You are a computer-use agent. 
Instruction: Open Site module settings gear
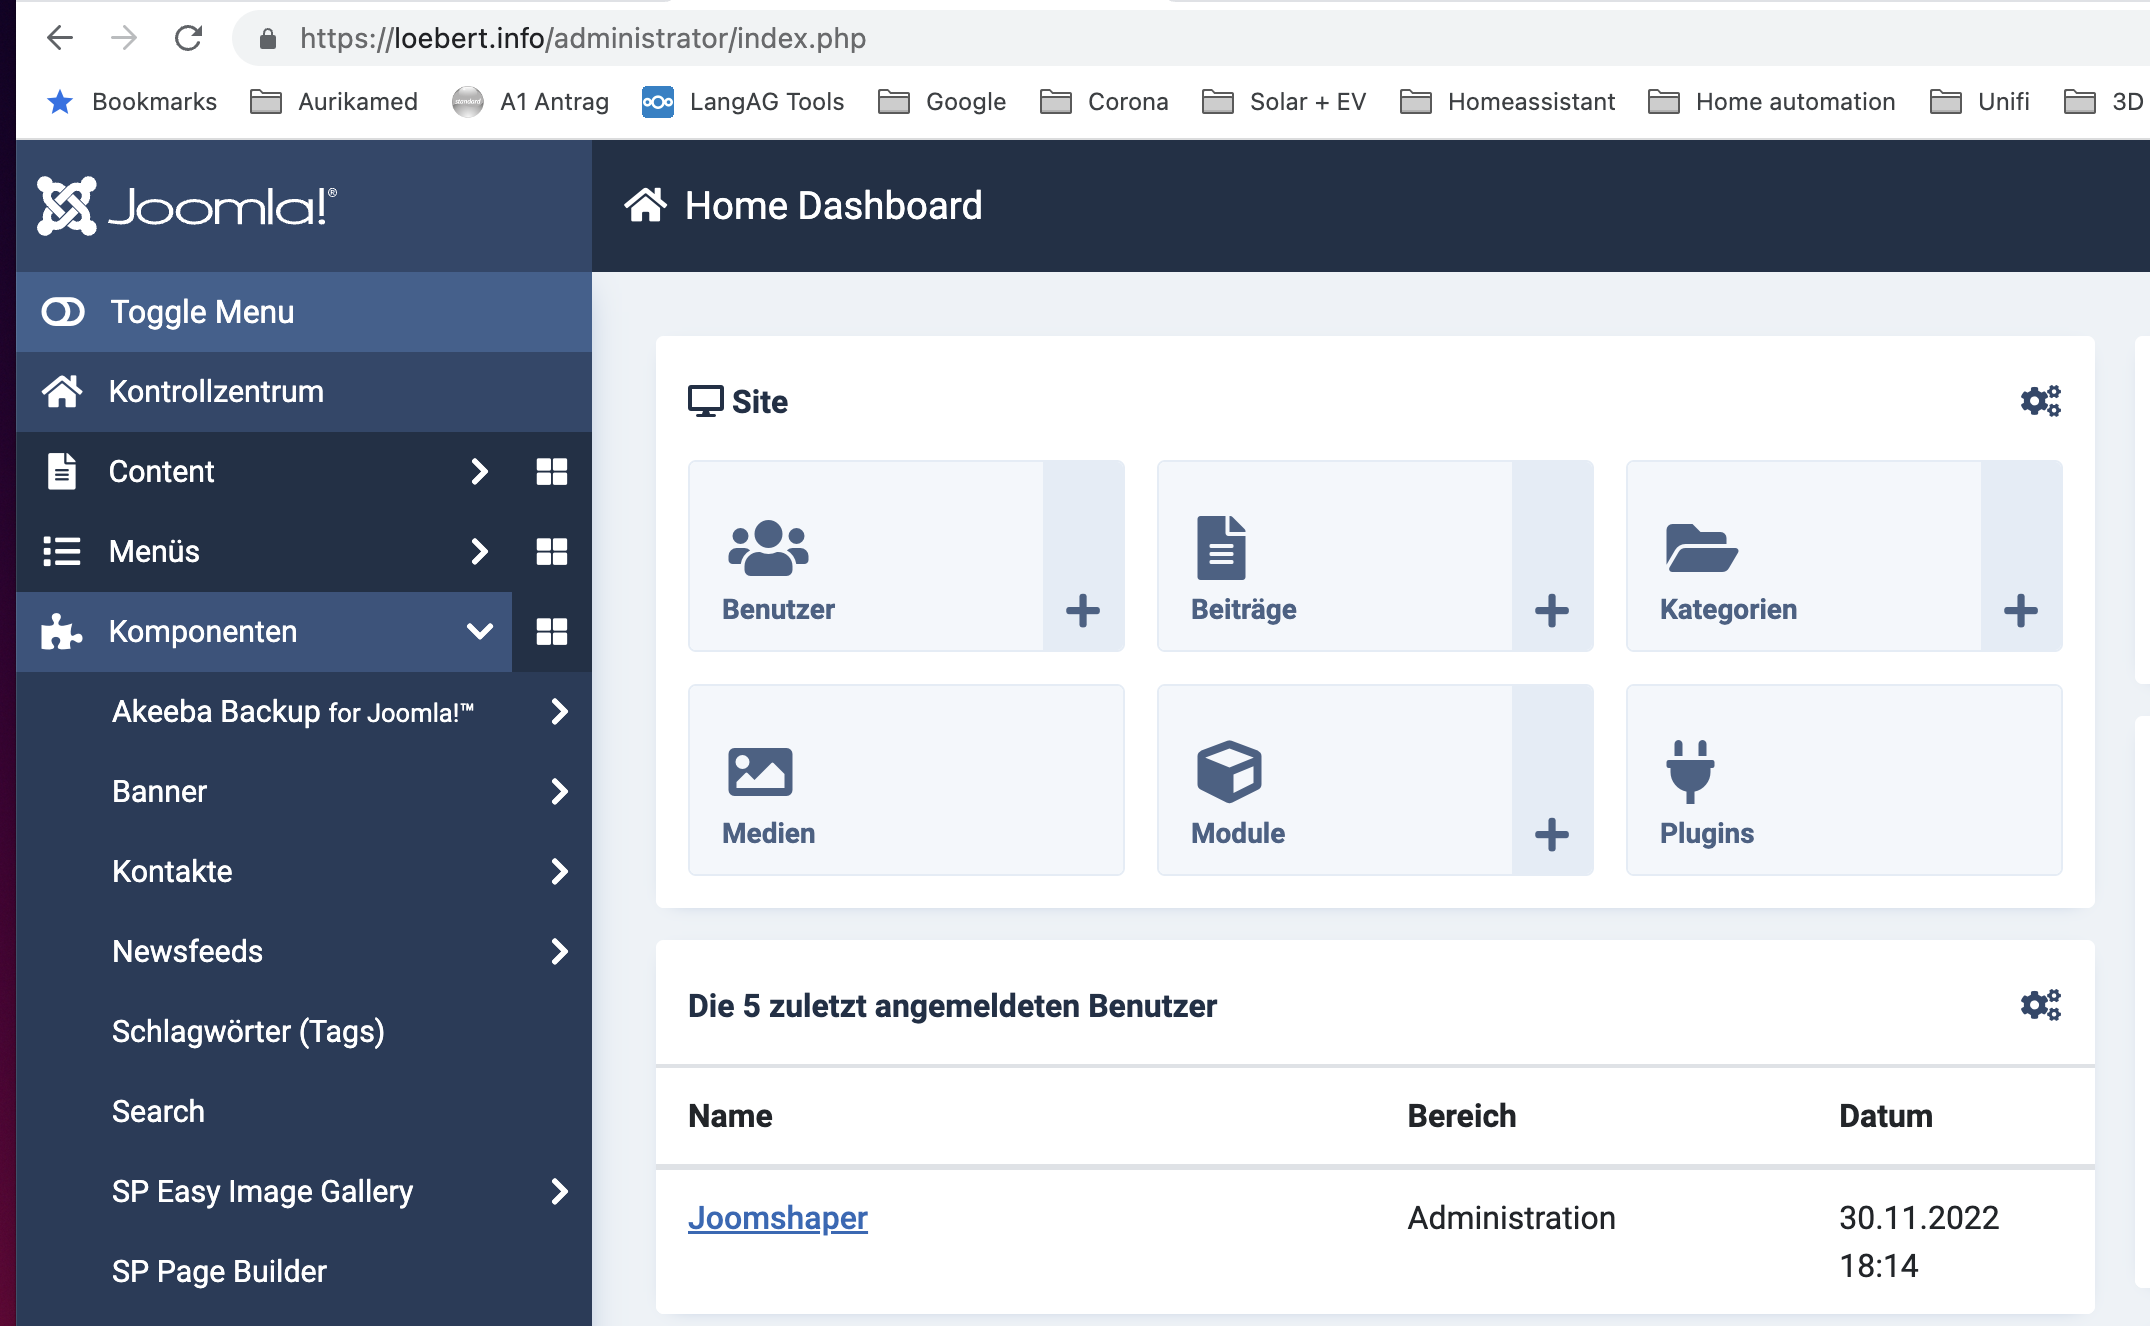2040,401
